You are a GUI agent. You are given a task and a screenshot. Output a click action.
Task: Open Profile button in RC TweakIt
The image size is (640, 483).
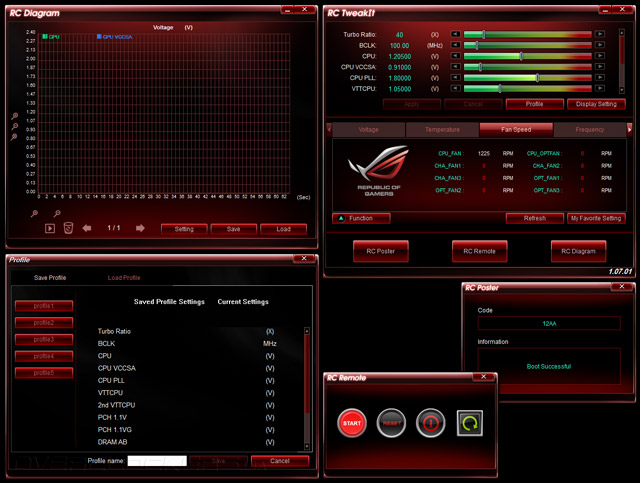coord(535,104)
